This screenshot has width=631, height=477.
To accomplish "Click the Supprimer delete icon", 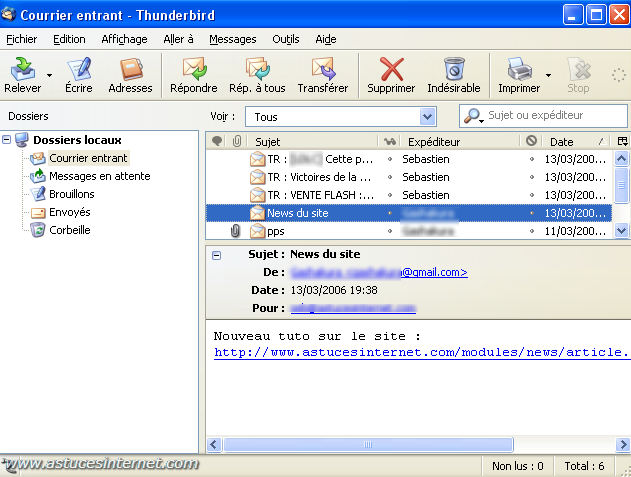I will coord(391,75).
